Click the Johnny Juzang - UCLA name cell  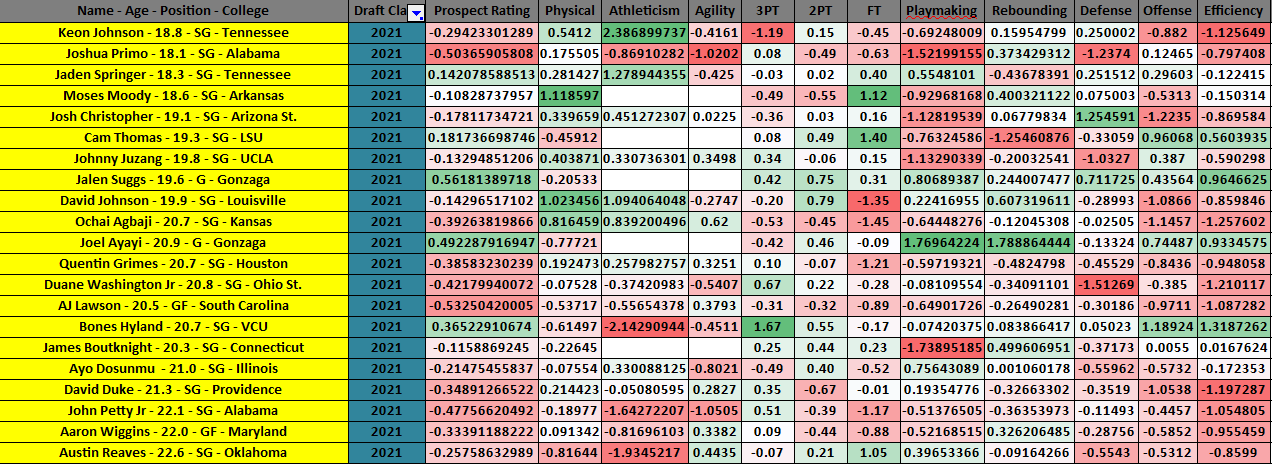click(x=176, y=159)
